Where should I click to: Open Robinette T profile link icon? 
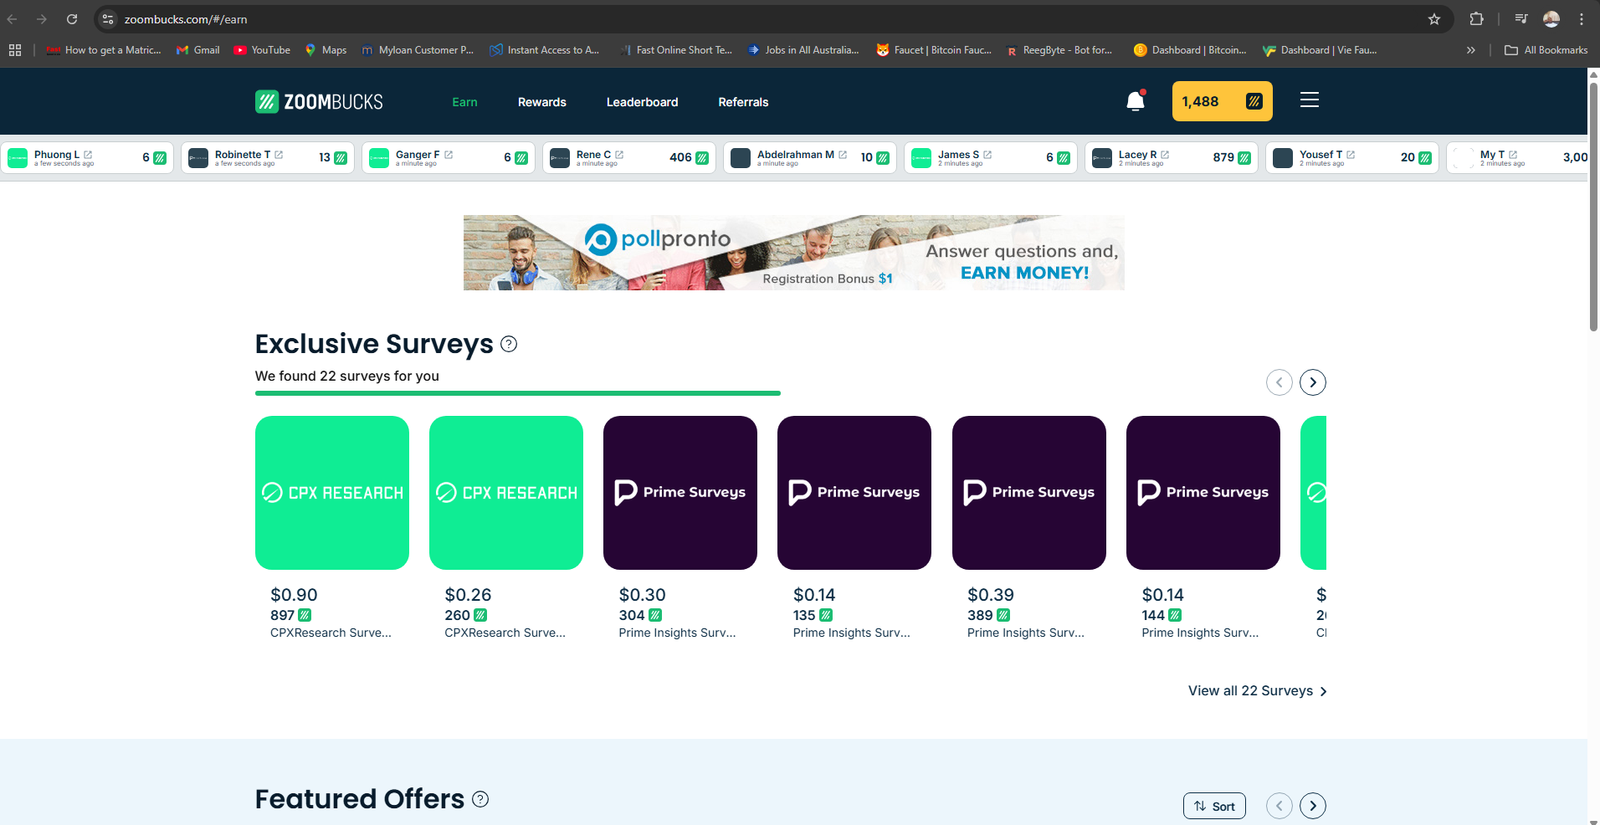point(279,154)
